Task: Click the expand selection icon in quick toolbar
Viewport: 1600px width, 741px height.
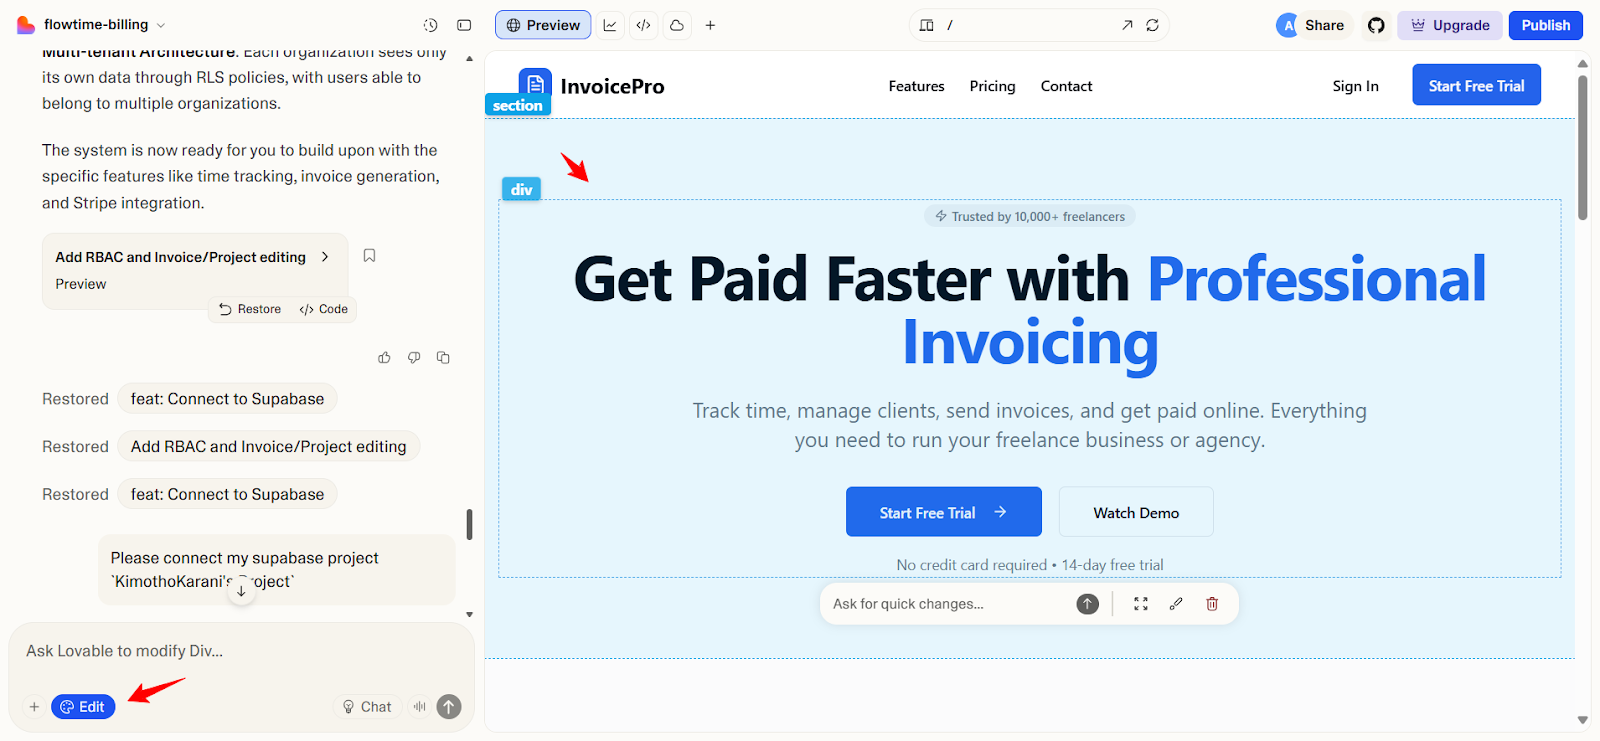Action: (x=1141, y=604)
